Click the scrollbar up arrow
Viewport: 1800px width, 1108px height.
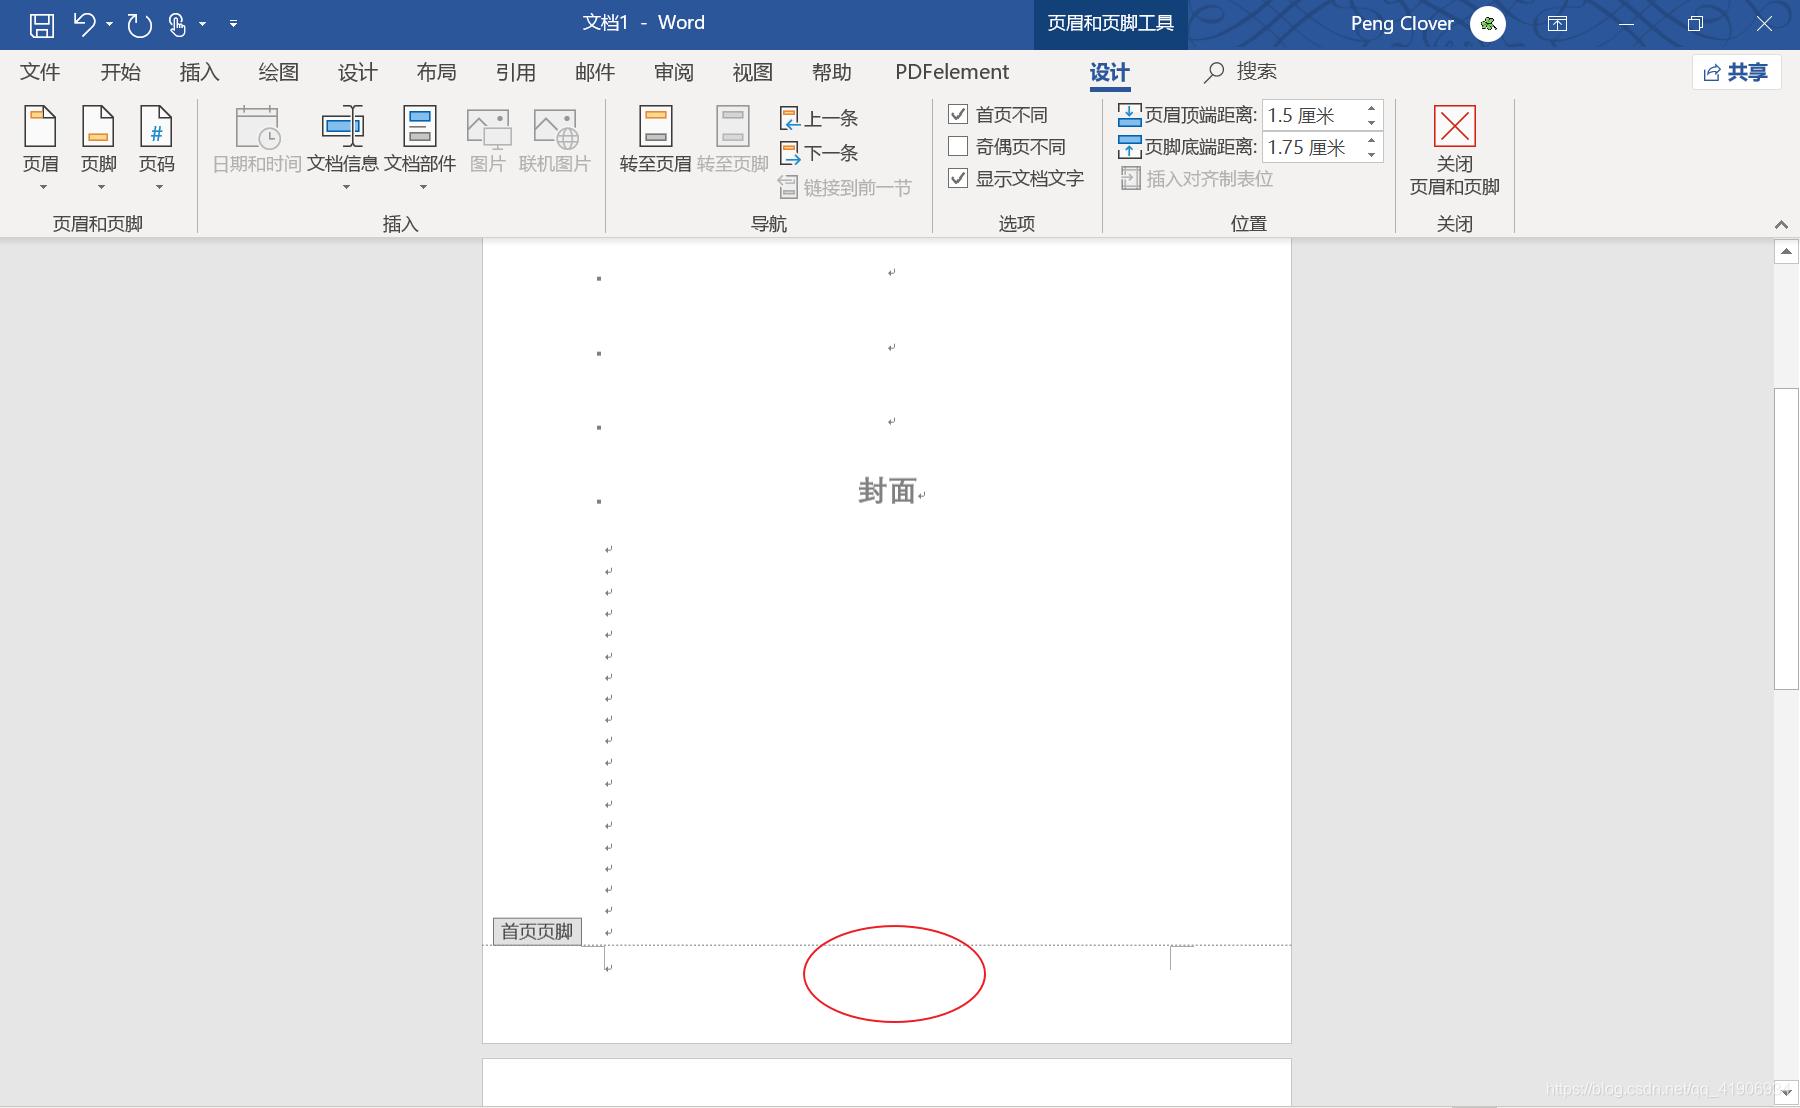tap(1786, 251)
